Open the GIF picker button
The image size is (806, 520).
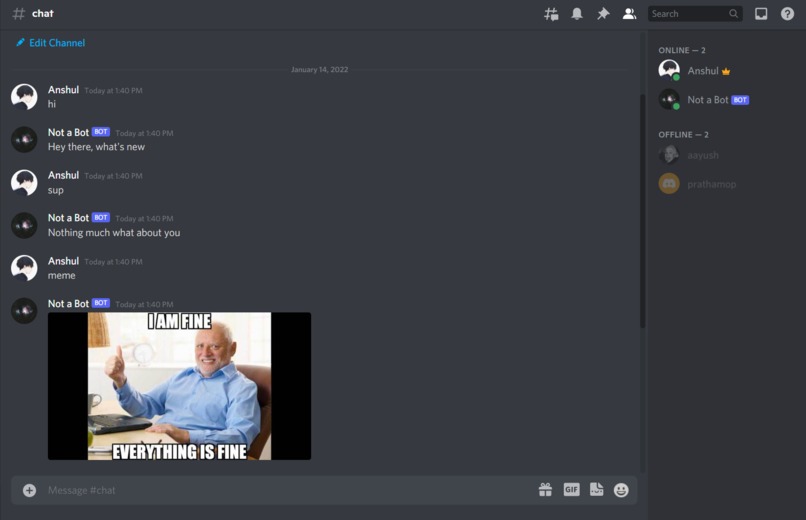(x=571, y=490)
